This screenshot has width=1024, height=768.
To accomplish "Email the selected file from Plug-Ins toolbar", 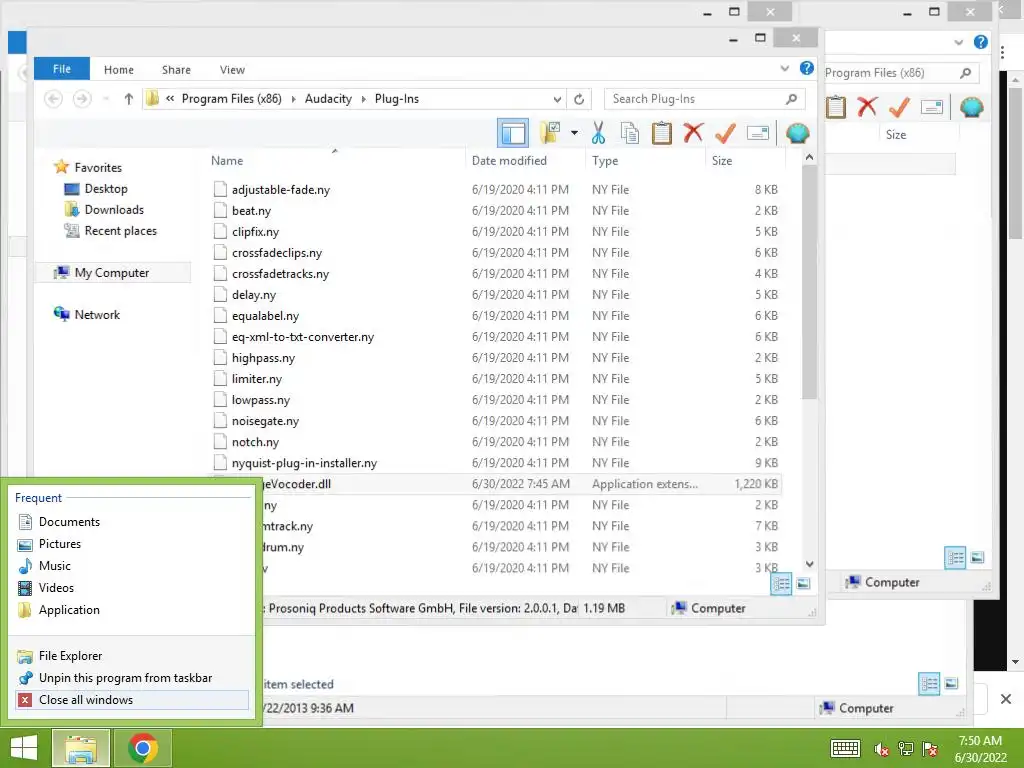I will [x=758, y=133].
